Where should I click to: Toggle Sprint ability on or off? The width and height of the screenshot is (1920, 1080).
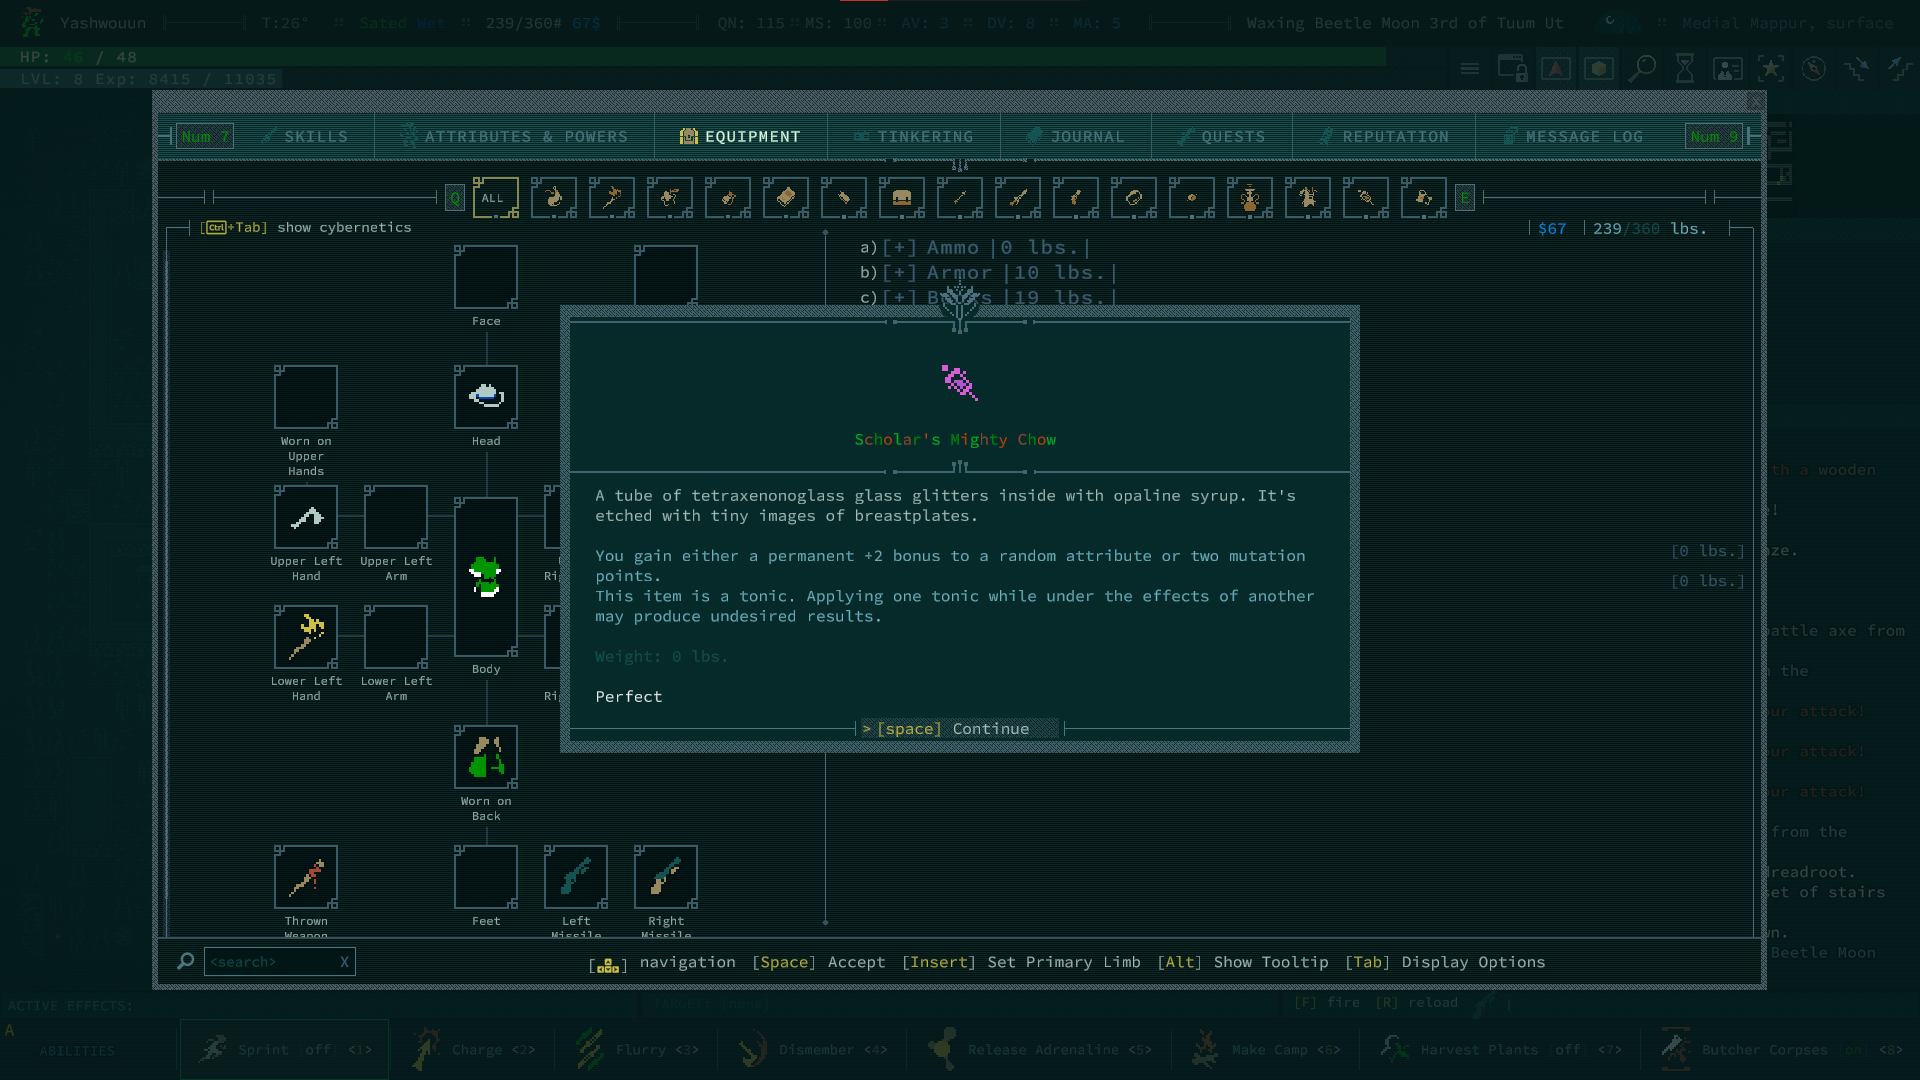point(285,1050)
